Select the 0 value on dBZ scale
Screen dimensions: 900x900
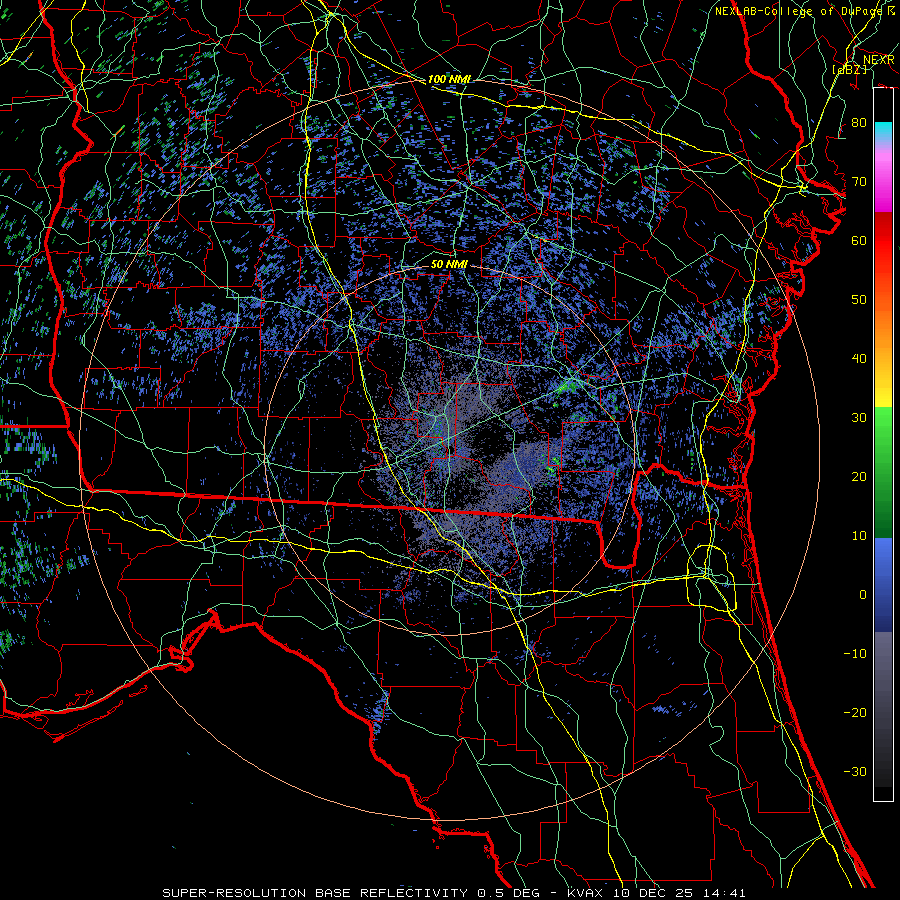point(863,595)
